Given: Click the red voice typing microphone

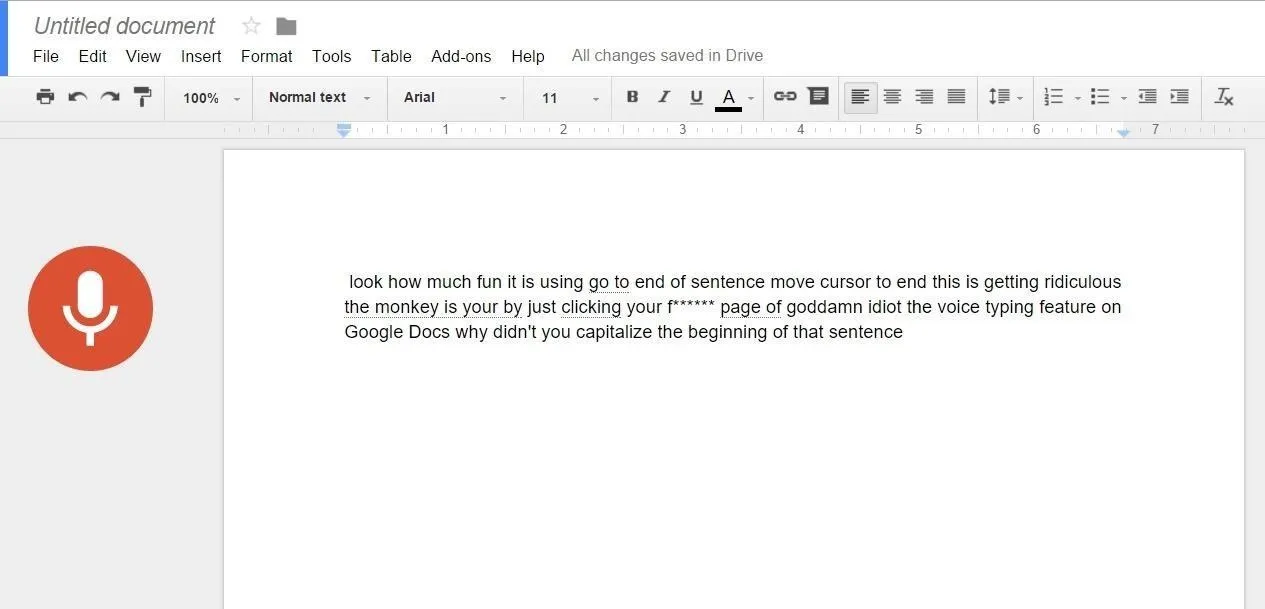Looking at the screenshot, I should click(x=90, y=308).
